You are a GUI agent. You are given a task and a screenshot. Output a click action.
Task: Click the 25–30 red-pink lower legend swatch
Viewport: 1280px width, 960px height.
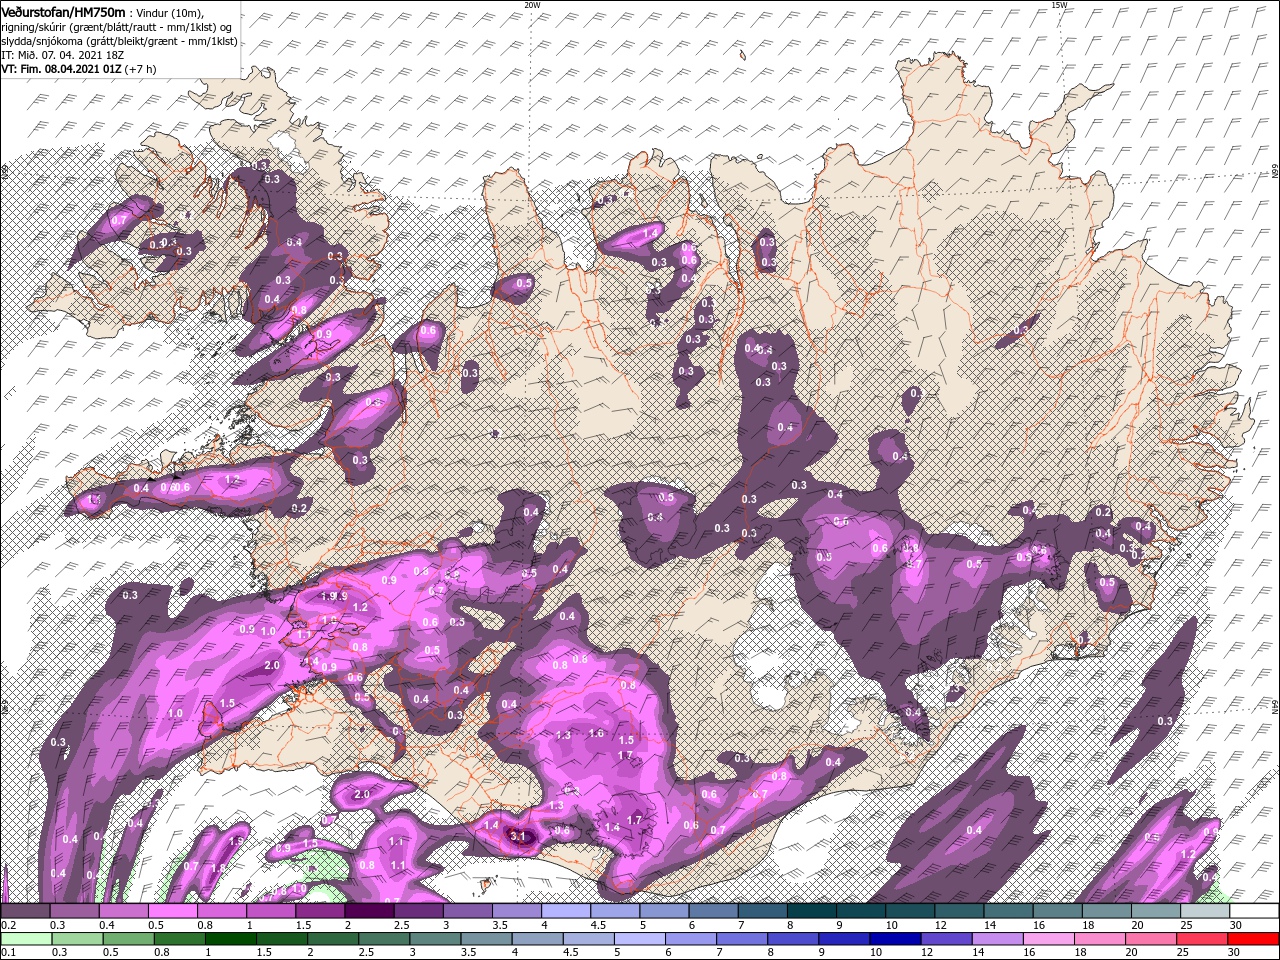(1204, 938)
